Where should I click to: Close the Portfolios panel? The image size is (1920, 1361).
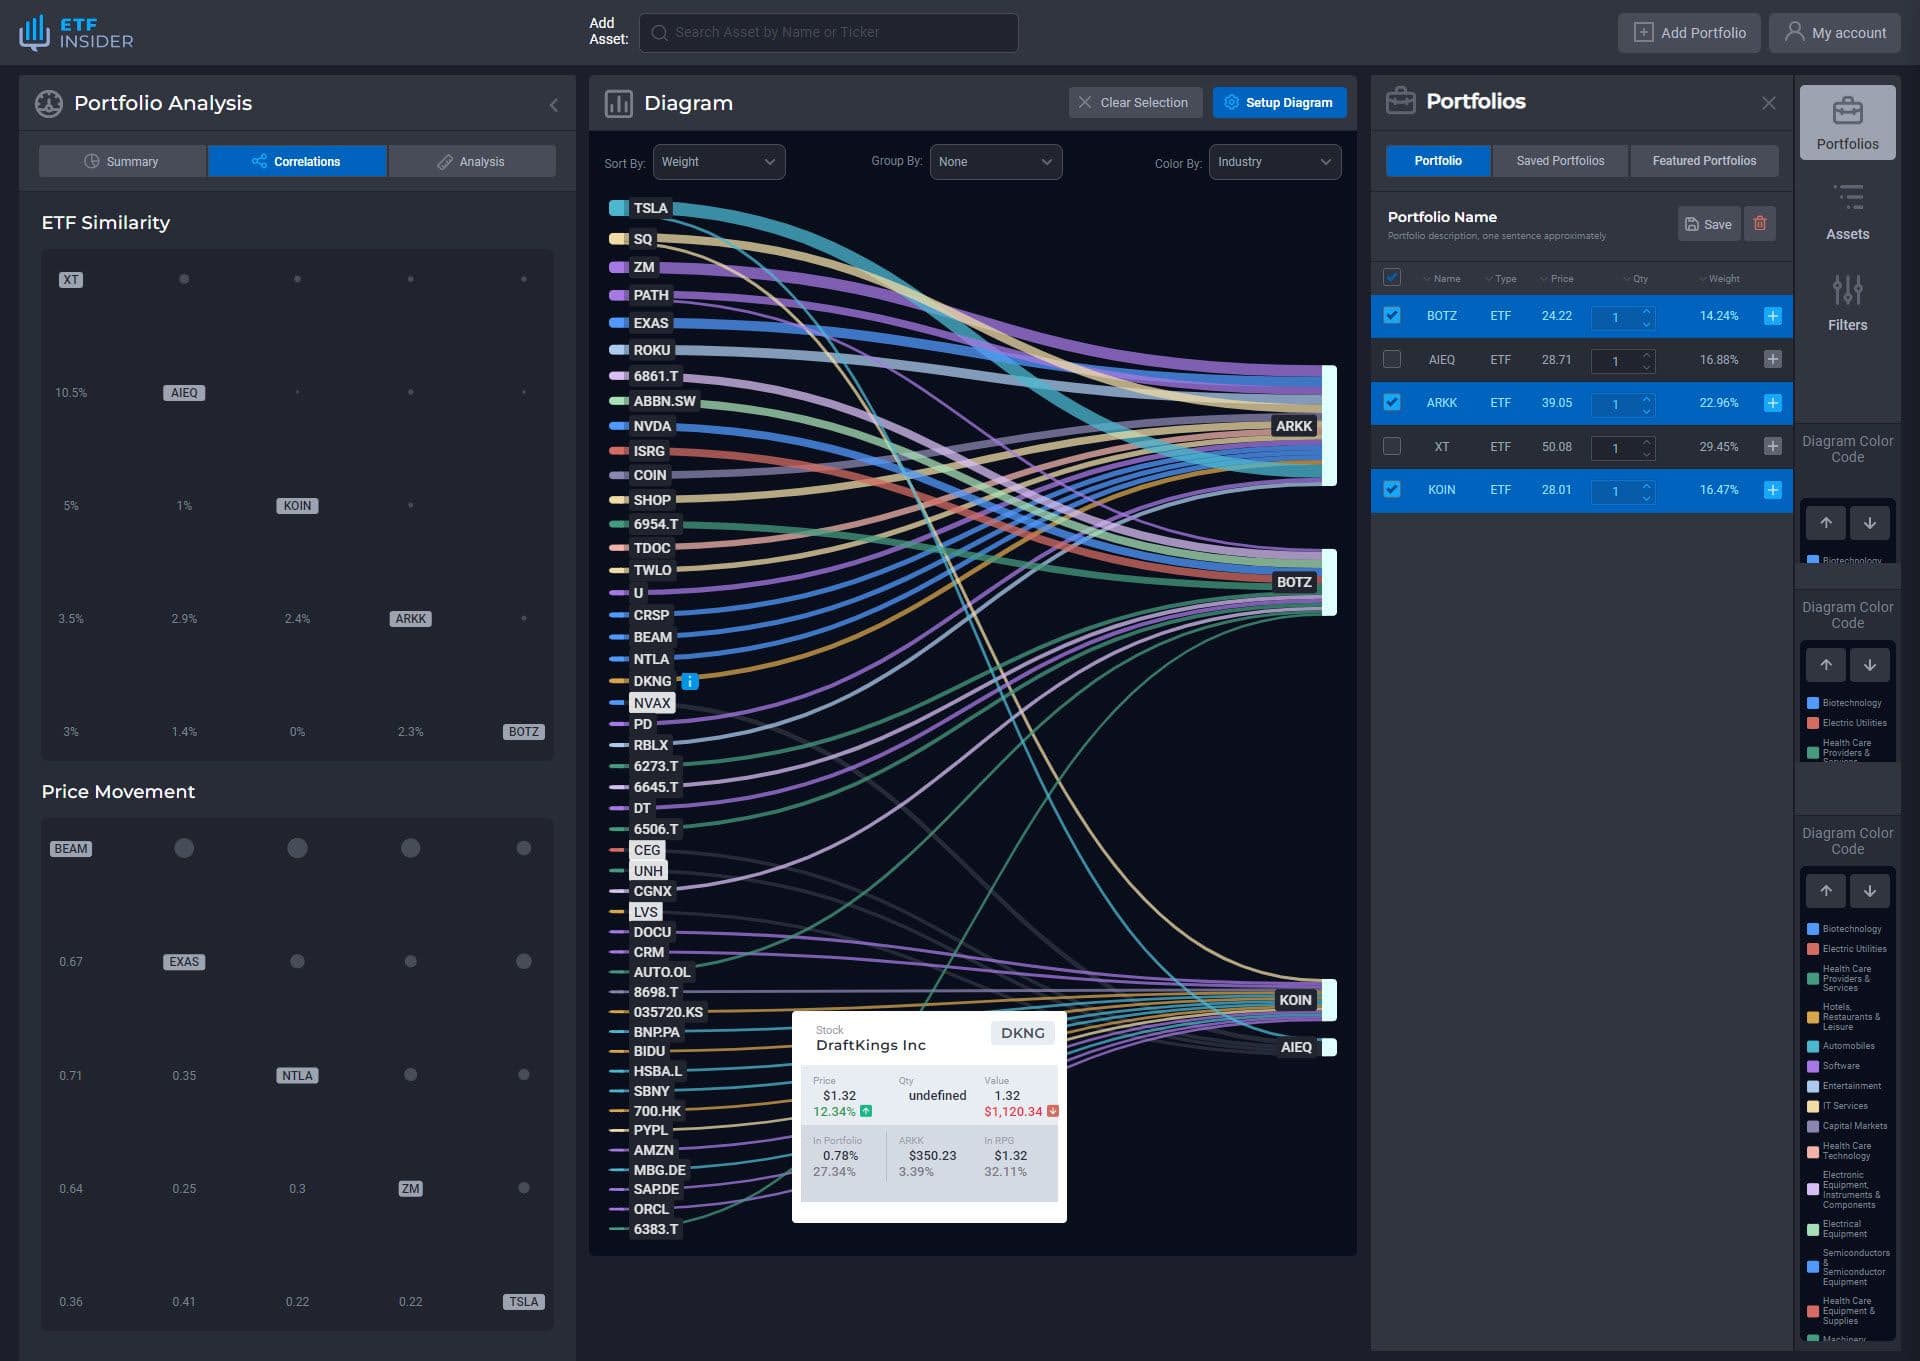click(1769, 103)
